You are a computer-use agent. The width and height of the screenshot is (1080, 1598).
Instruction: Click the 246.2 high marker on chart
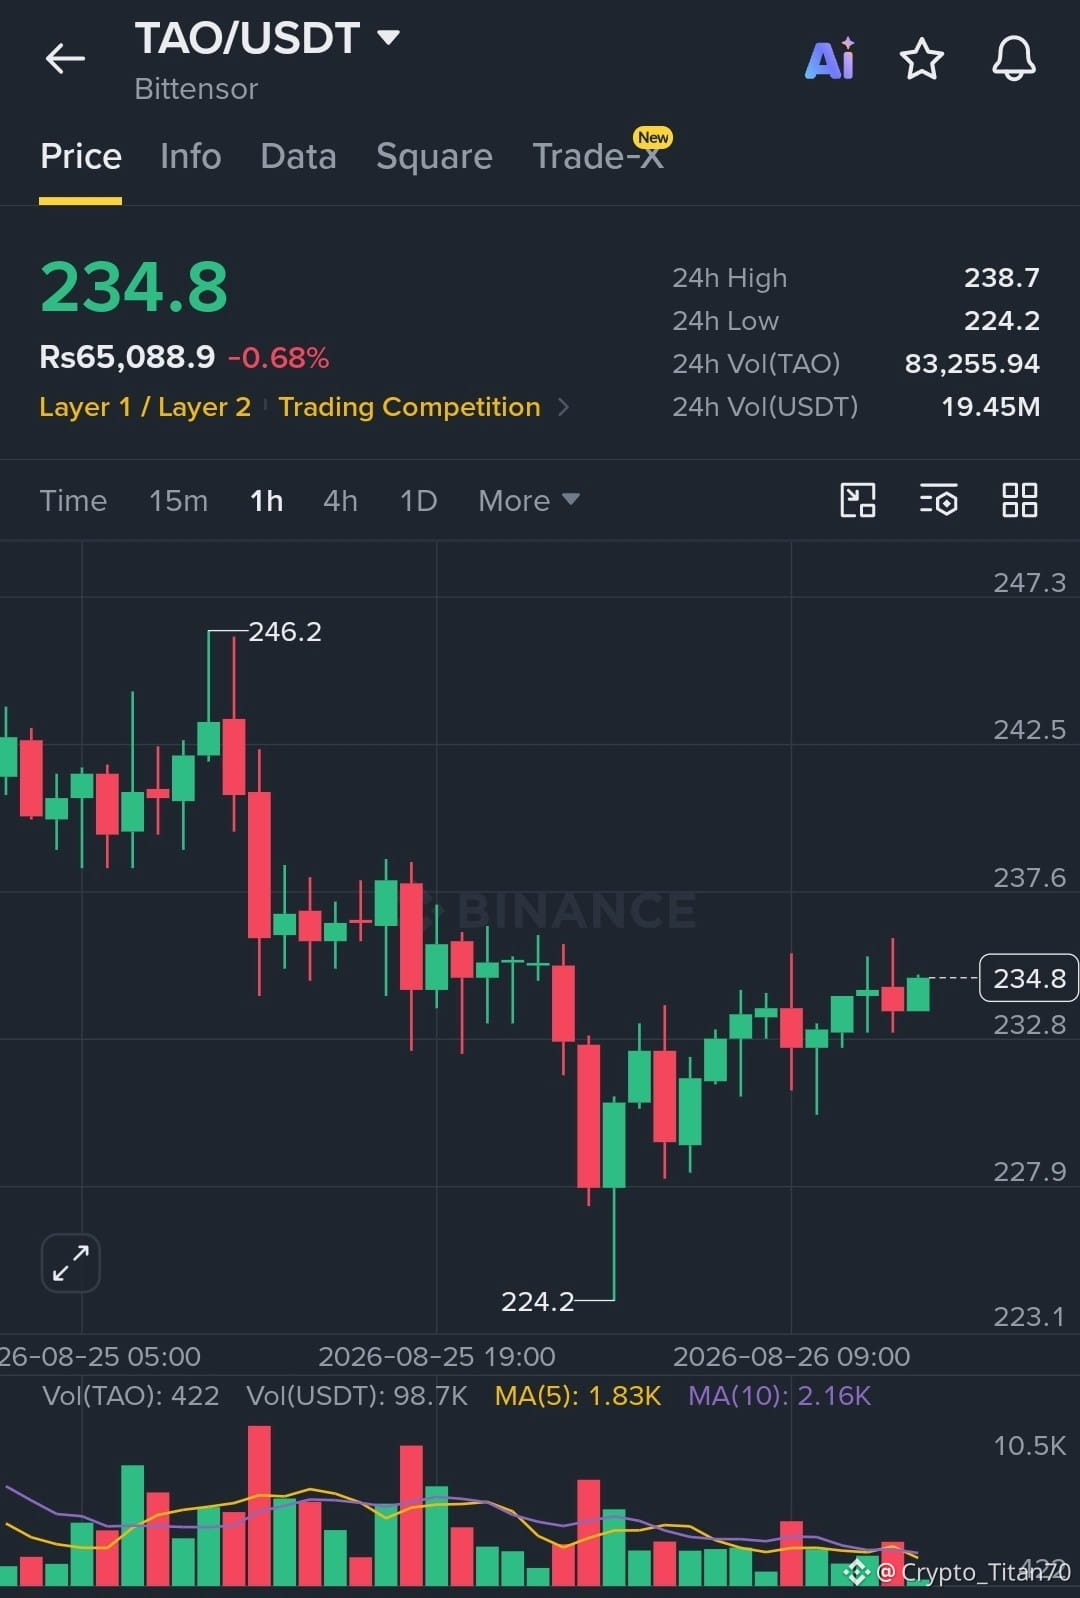[x=285, y=632]
